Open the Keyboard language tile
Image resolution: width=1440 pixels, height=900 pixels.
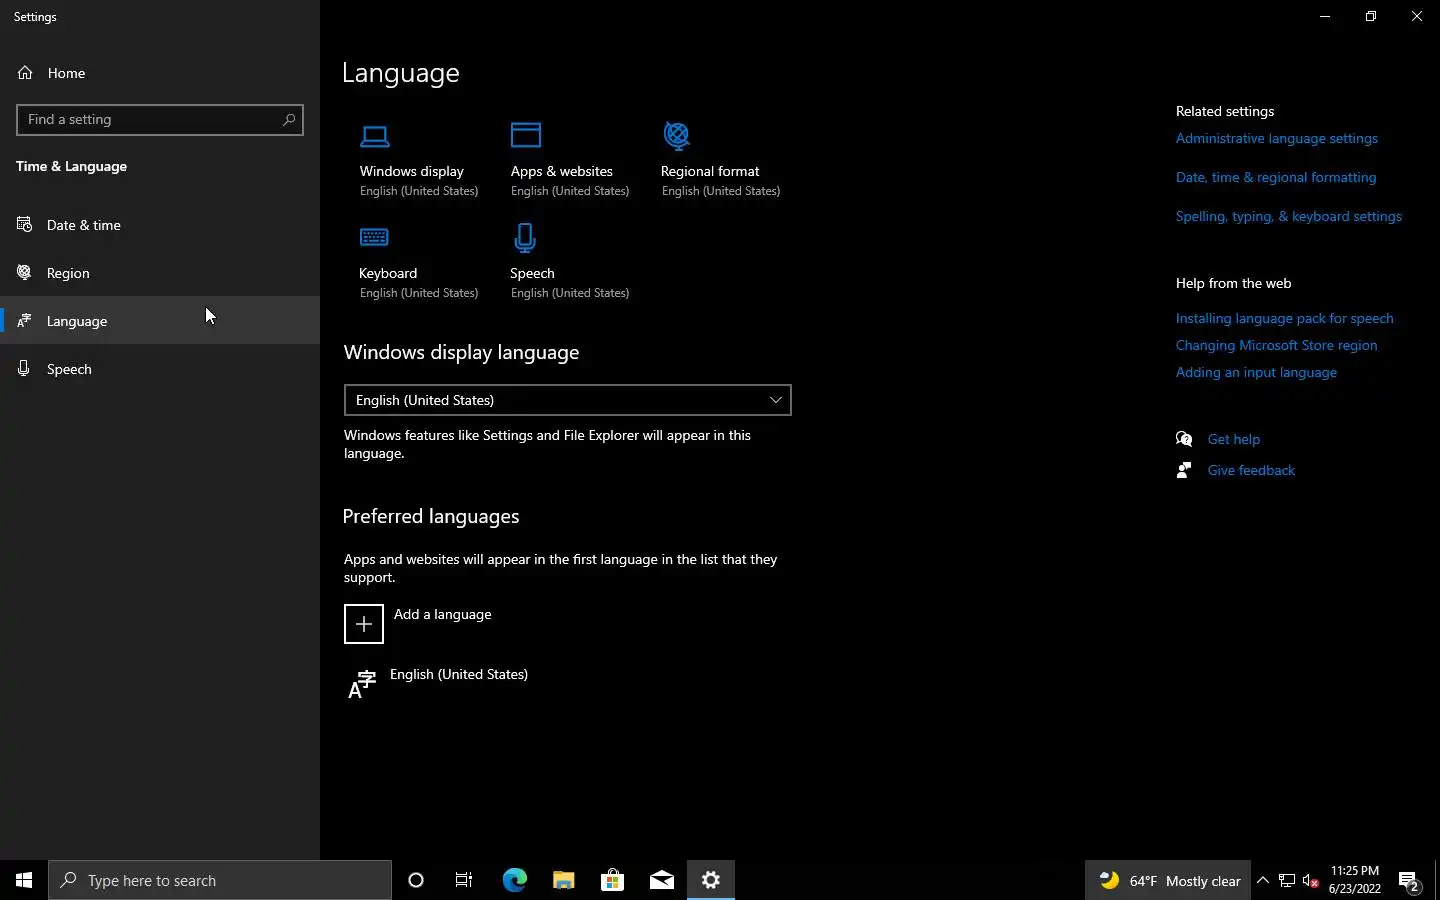point(419,262)
